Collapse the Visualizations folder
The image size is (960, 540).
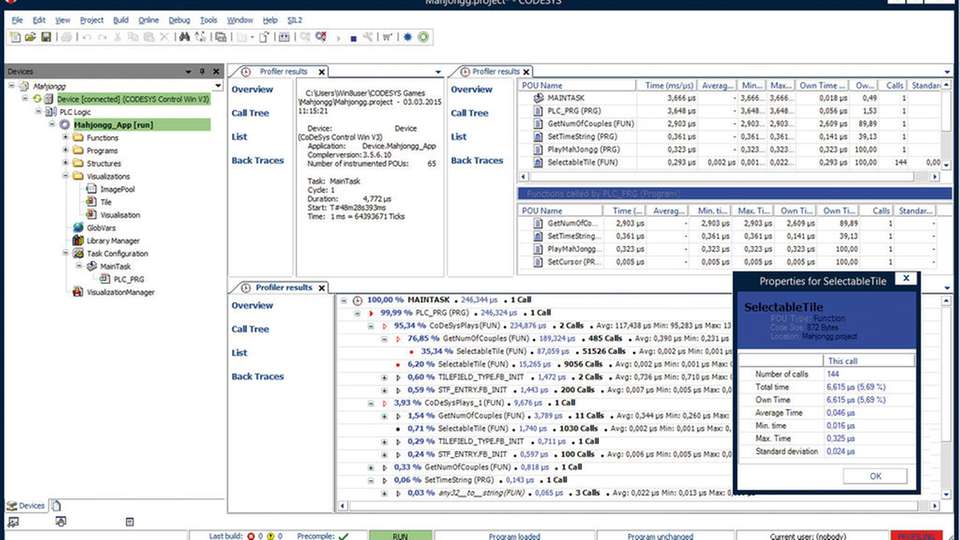66,176
